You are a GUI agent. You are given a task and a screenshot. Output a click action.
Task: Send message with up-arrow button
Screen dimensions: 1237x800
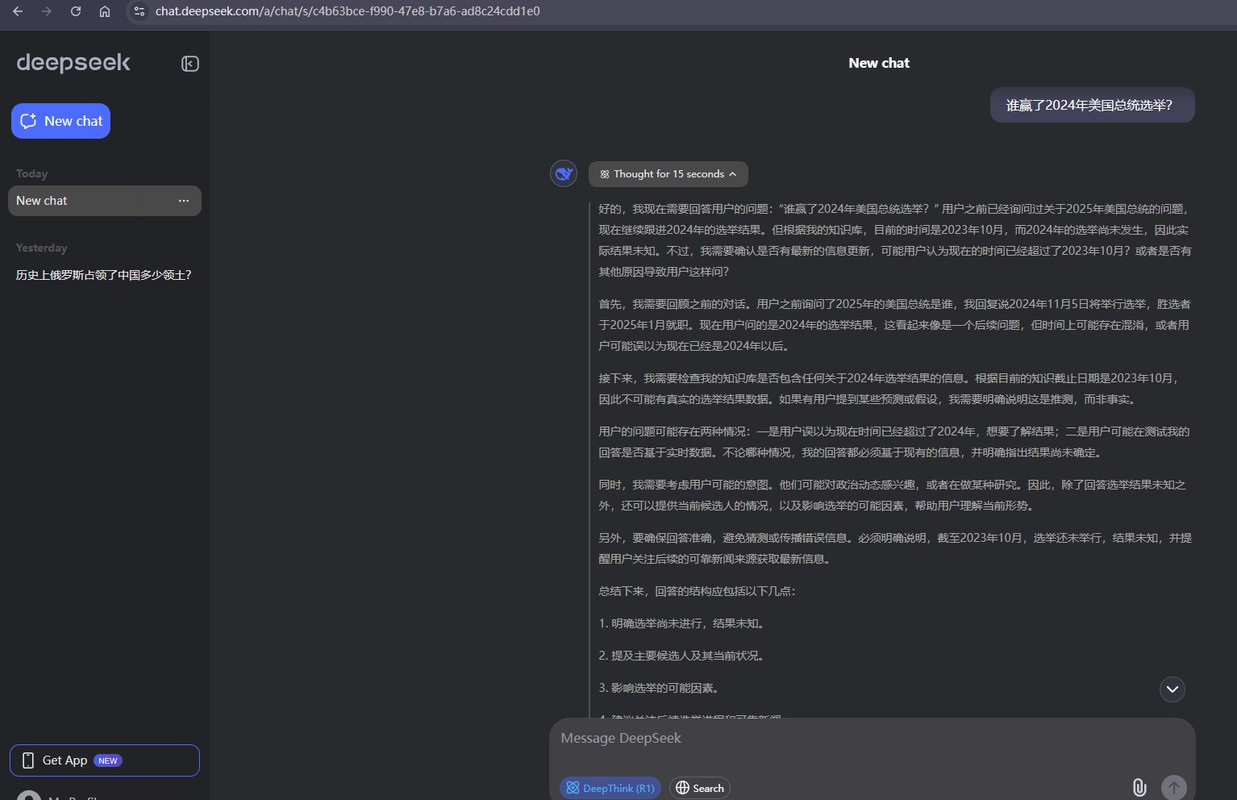tap(1174, 788)
